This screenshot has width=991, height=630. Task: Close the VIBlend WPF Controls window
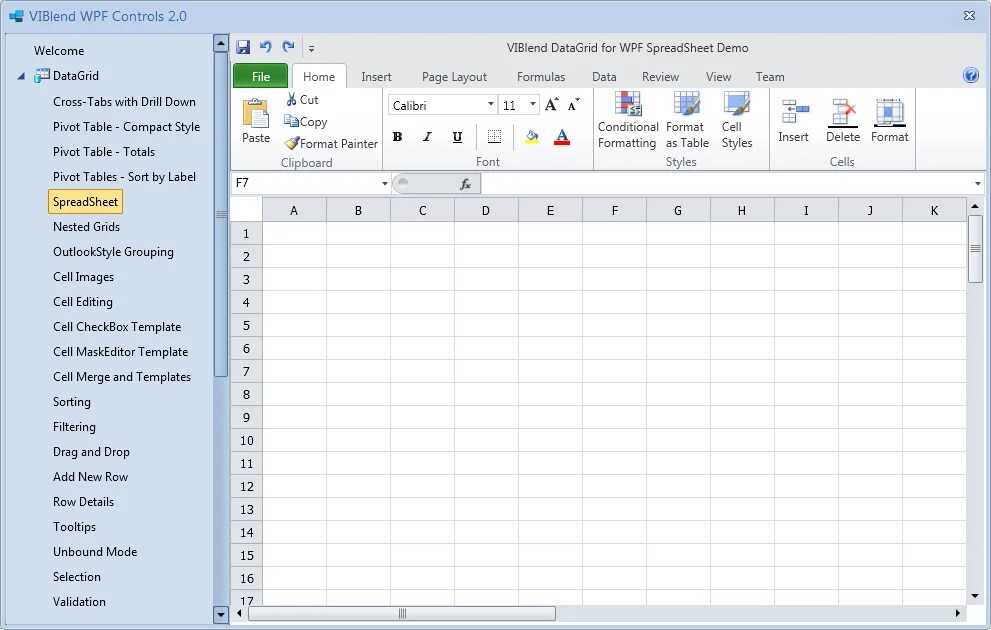pyautogui.click(x=970, y=15)
